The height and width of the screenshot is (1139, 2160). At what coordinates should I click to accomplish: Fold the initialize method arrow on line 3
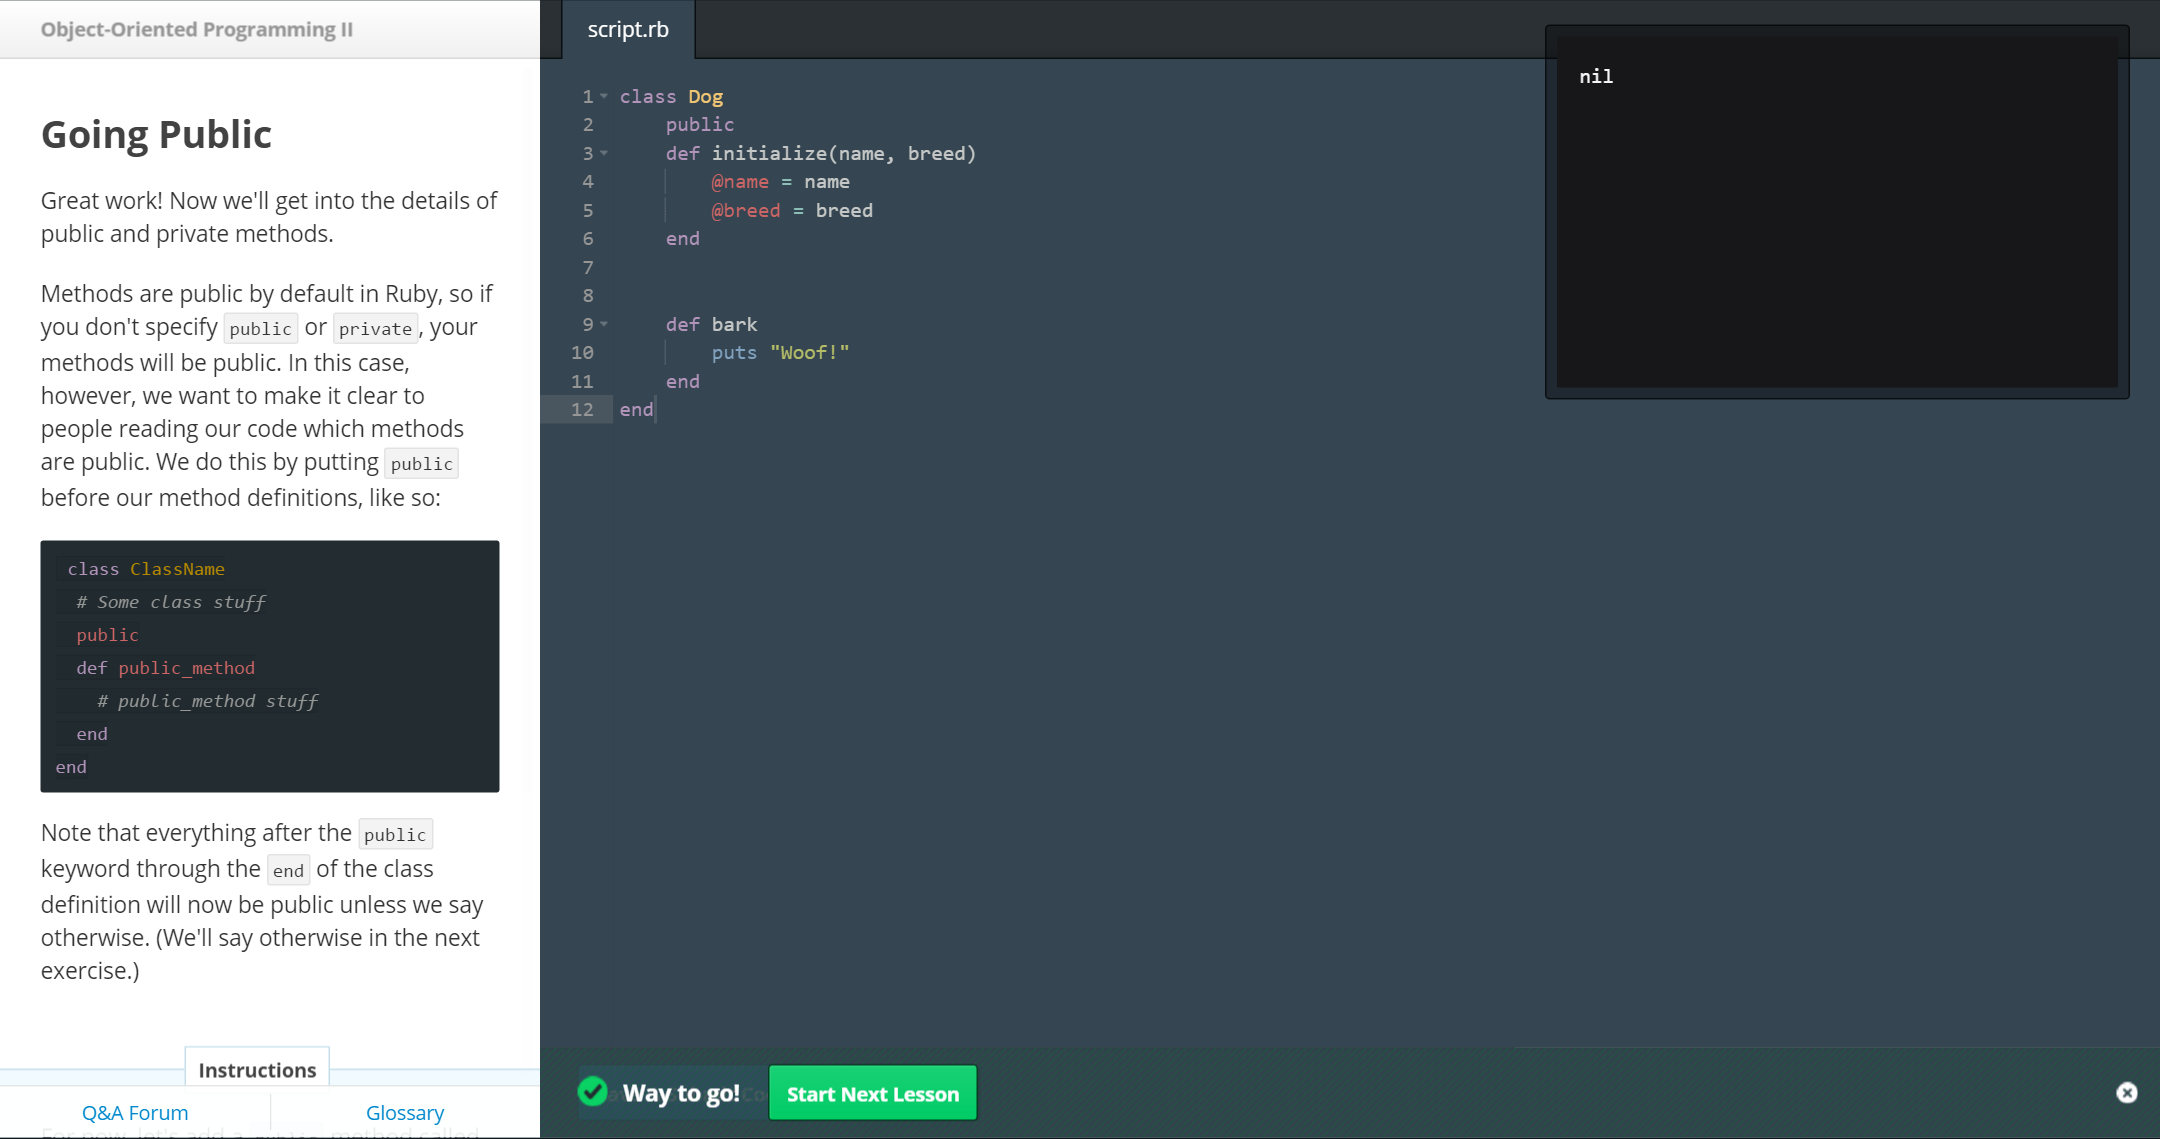604,153
